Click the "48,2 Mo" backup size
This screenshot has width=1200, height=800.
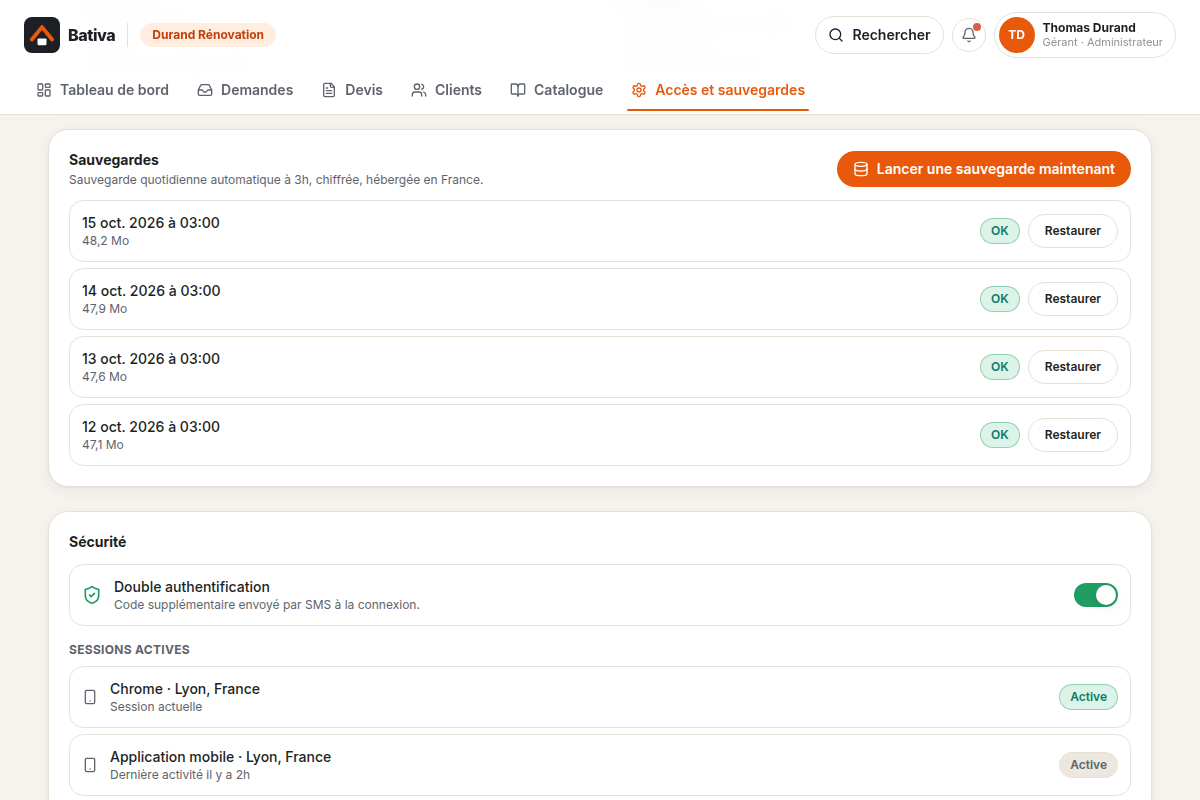click(105, 241)
